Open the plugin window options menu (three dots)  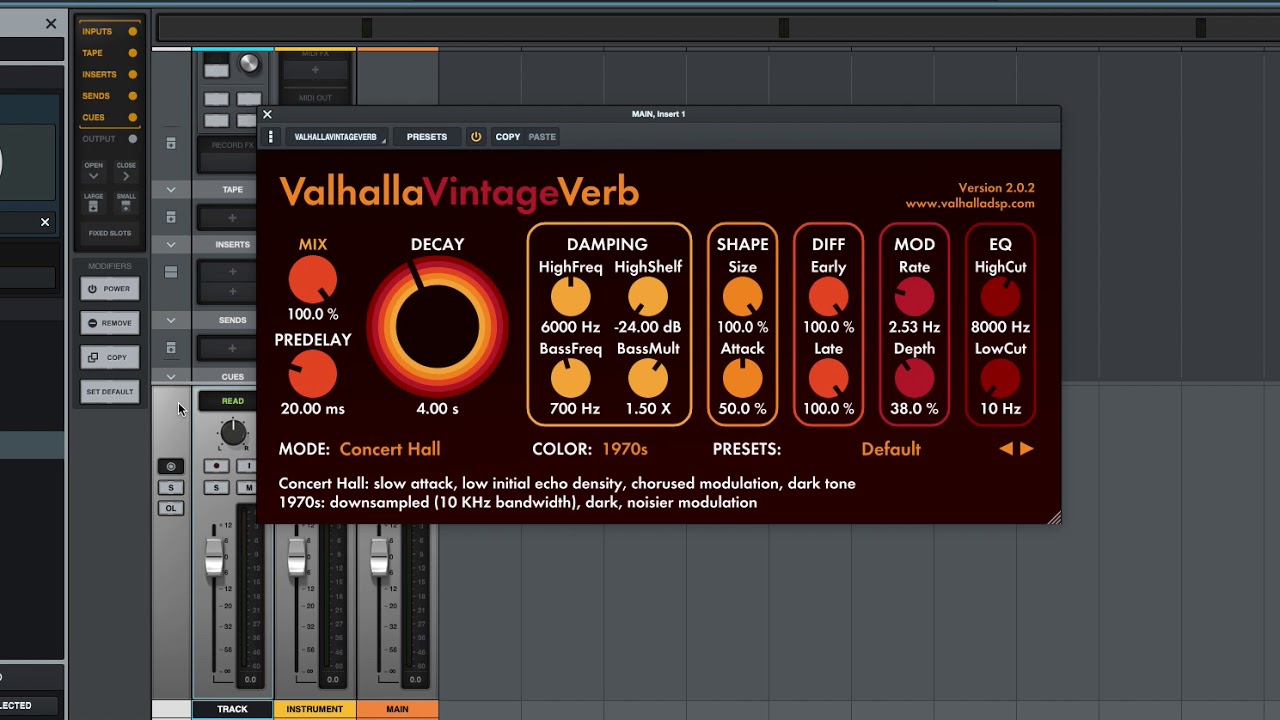(270, 137)
